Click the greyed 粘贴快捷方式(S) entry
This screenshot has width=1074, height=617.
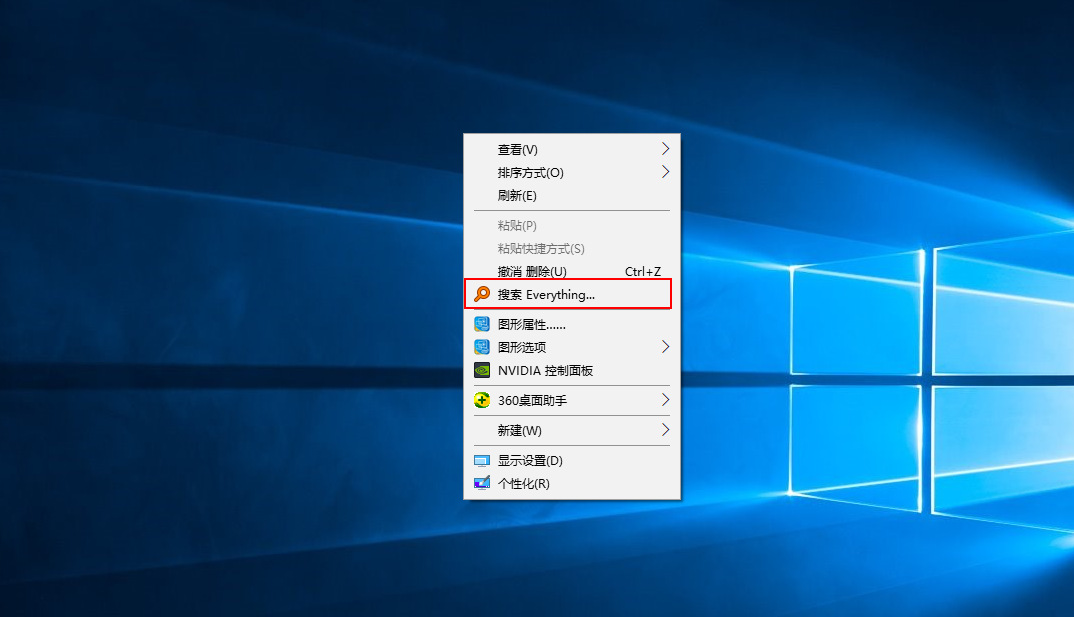(x=572, y=249)
